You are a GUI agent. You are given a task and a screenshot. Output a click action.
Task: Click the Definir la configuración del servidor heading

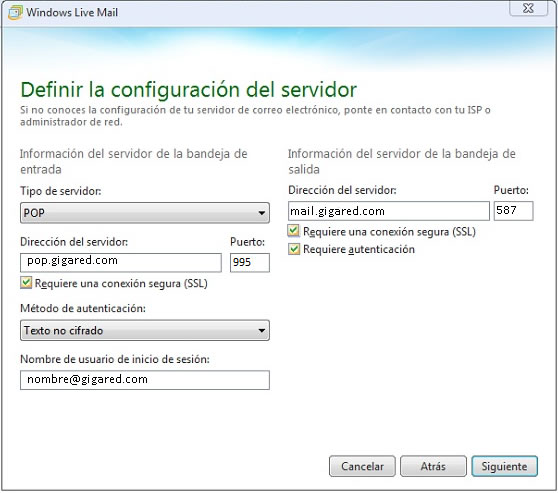189,90
